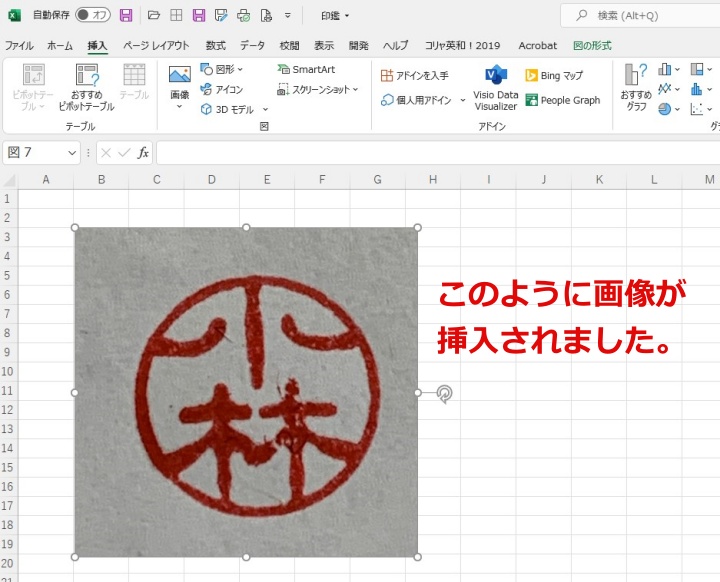Open the 開発 tab
720x582 pixels.
point(359,45)
